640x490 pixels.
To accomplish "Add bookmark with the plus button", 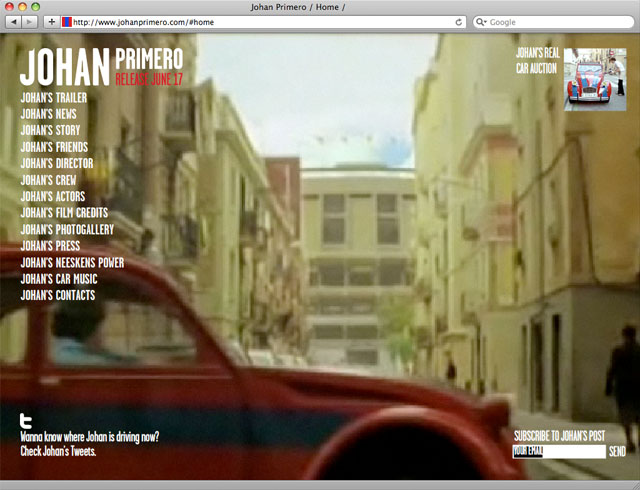I will point(51,22).
